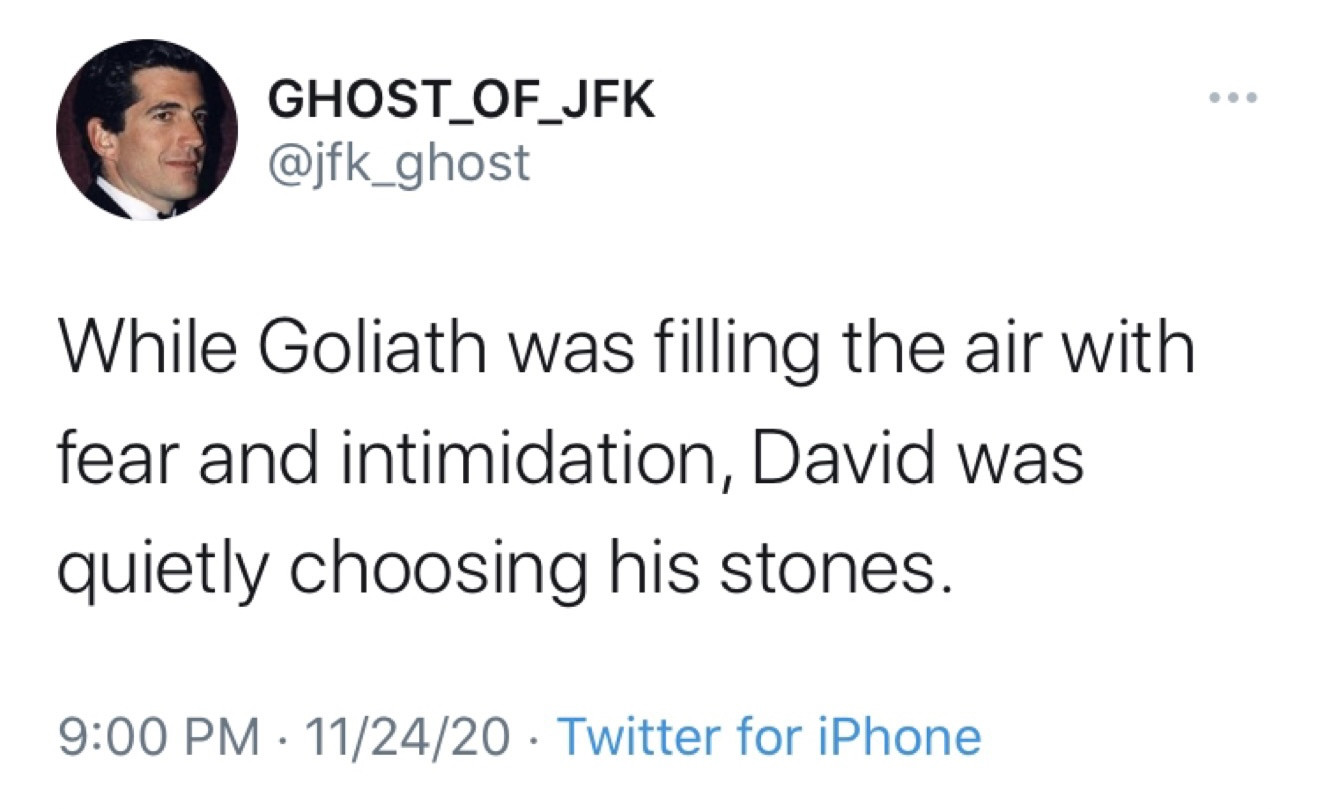
Task: Click the @jfk_ghost handle
Action: (397, 163)
